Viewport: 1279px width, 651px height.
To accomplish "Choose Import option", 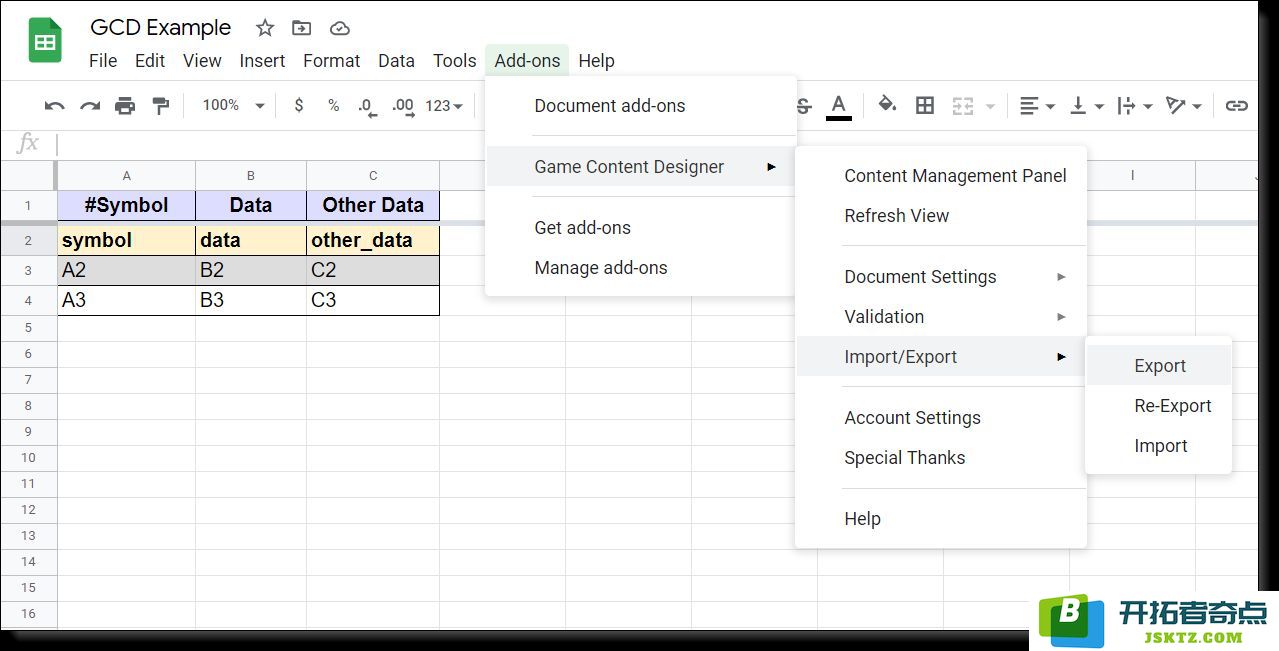I will pyautogui.click(x=1159, y=446).
